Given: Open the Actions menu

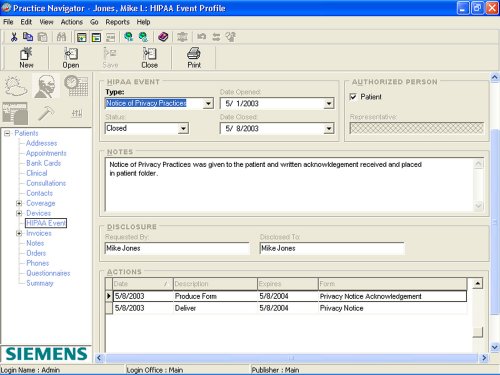Looking at the screenshot, I should tap(72, 22).
